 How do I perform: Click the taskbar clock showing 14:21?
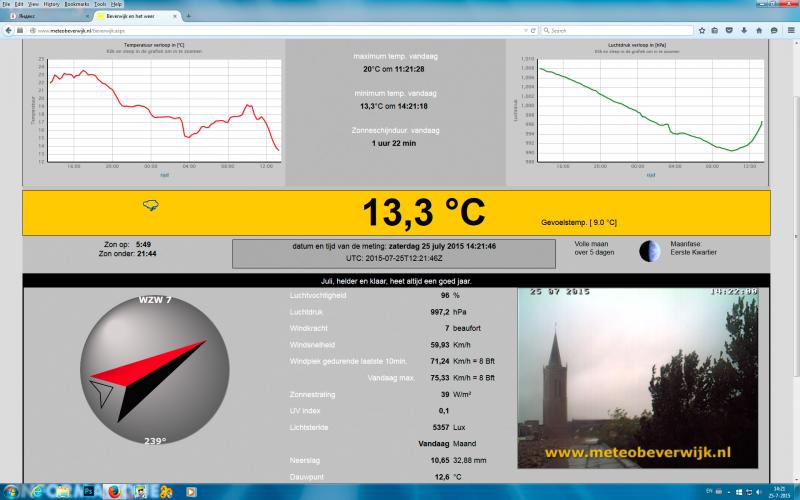[x=779, y=492]
